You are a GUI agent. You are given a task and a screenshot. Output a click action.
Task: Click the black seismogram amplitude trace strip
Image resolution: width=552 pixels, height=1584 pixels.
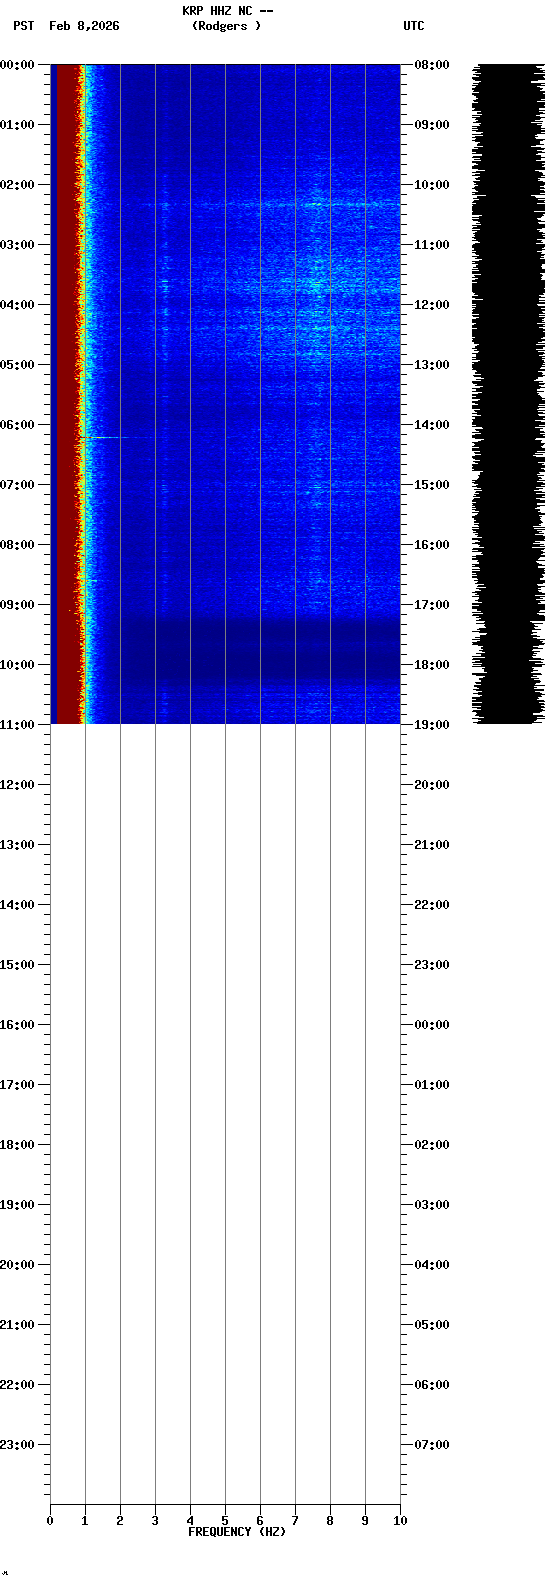[x=508, y=394]
